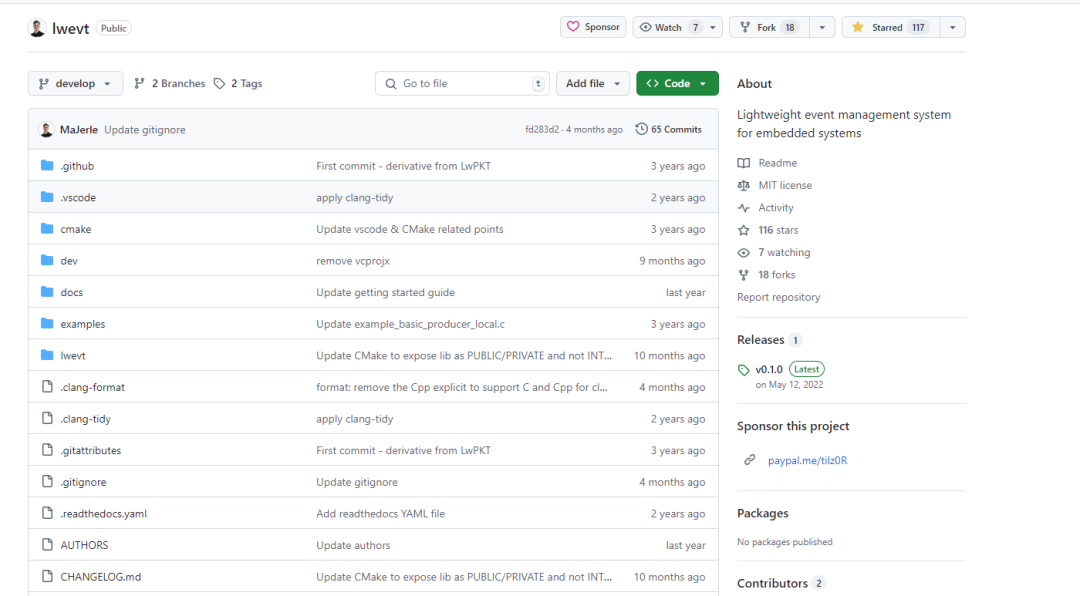Expand the develop branch dropdown
The image size is (1080, 596).
point(75,84)
